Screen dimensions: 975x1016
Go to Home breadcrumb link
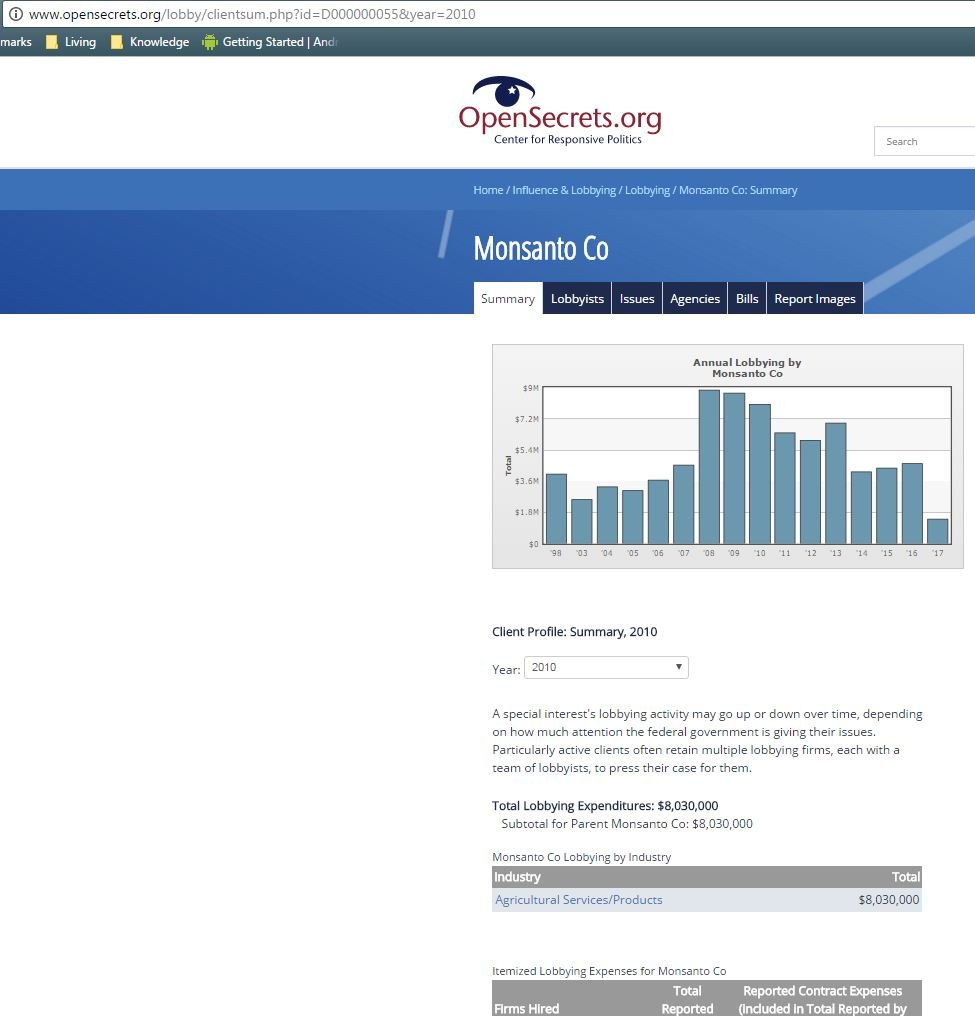488,190
